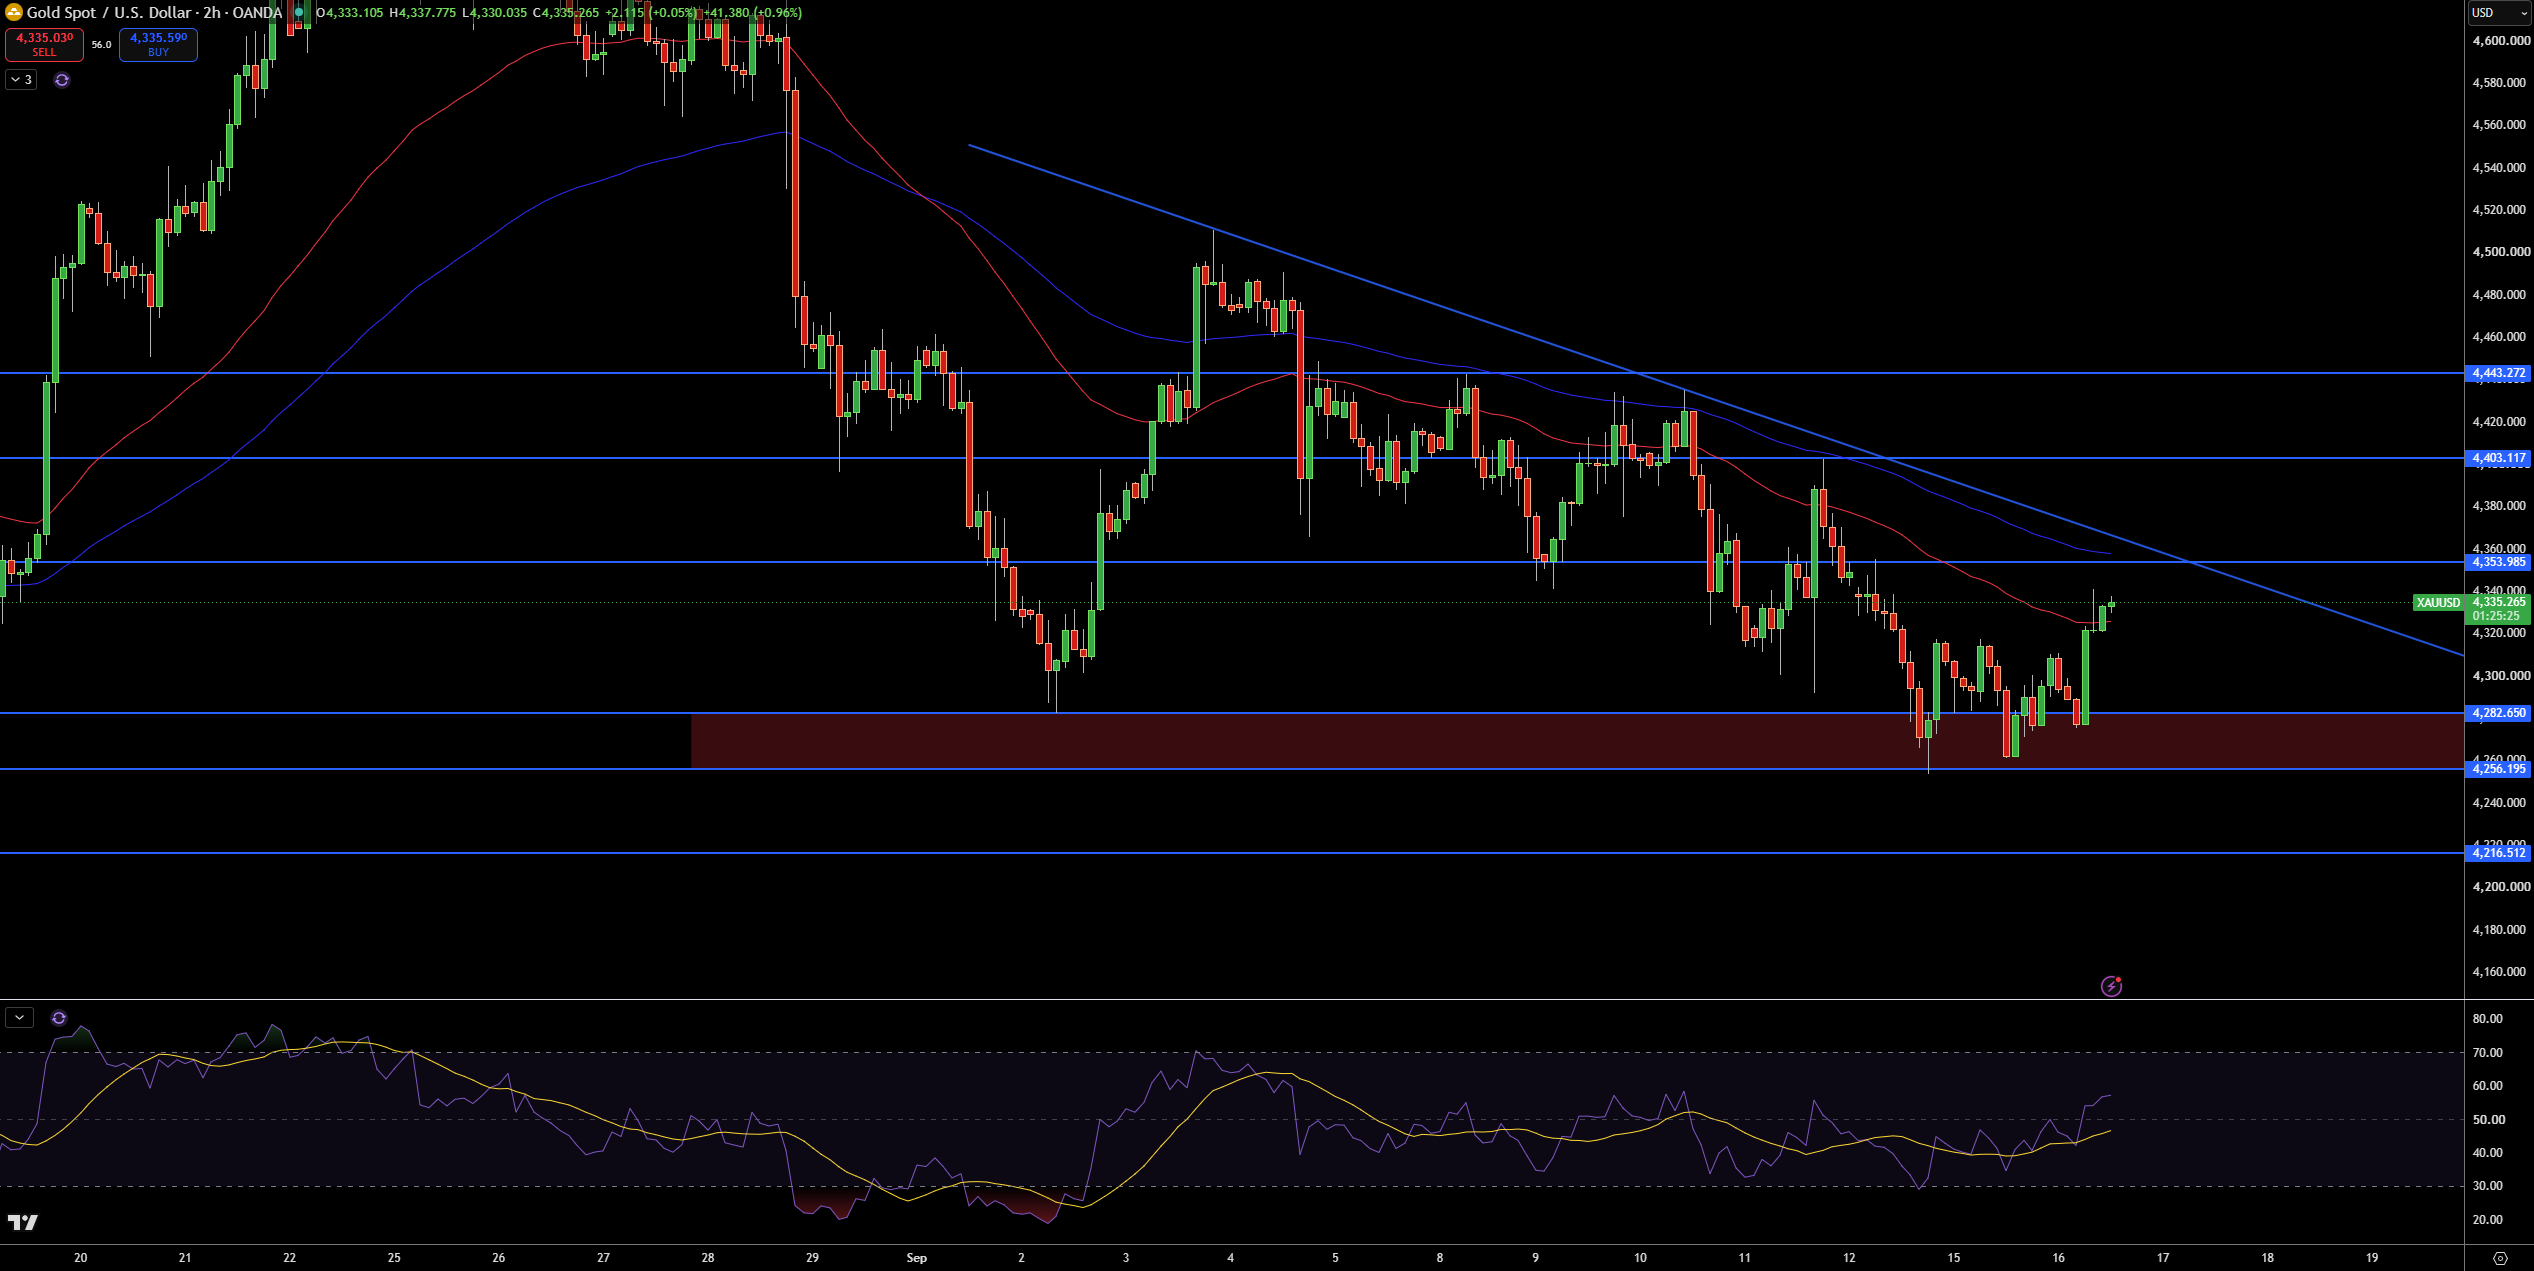The height and width of the screenshot is (1271, 2534).
Task: Click the Sep label on time axis
Action: (x=916, y=1258)
